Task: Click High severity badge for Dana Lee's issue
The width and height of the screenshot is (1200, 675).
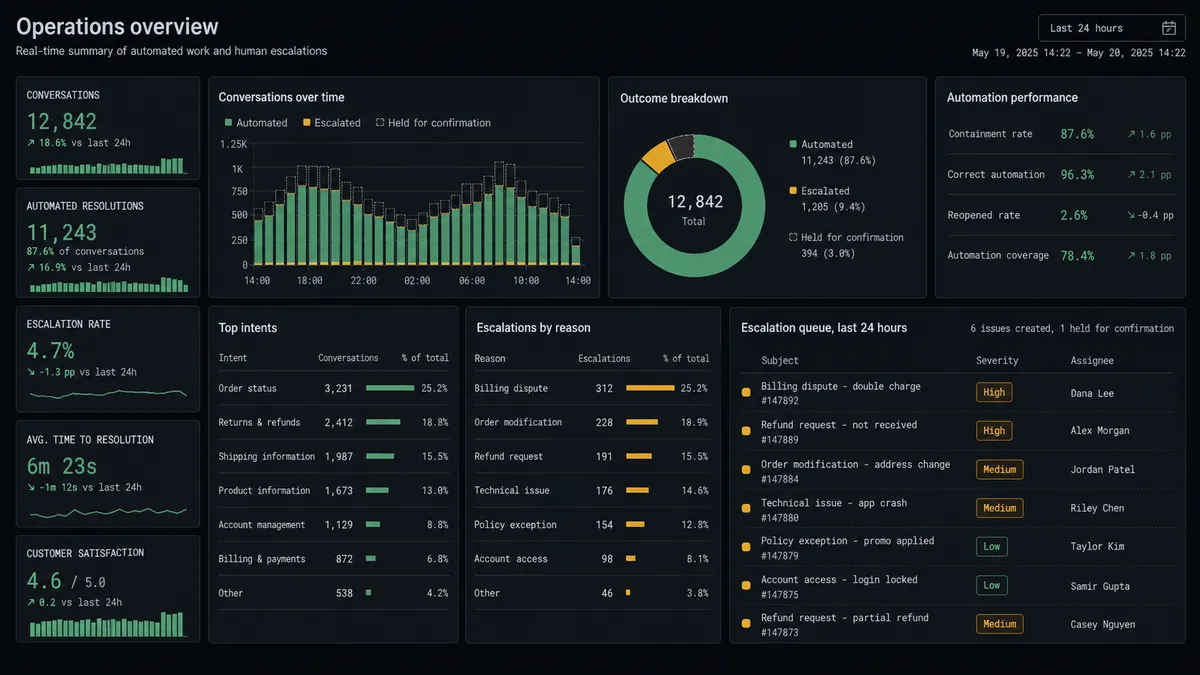Action: [994, 393]
